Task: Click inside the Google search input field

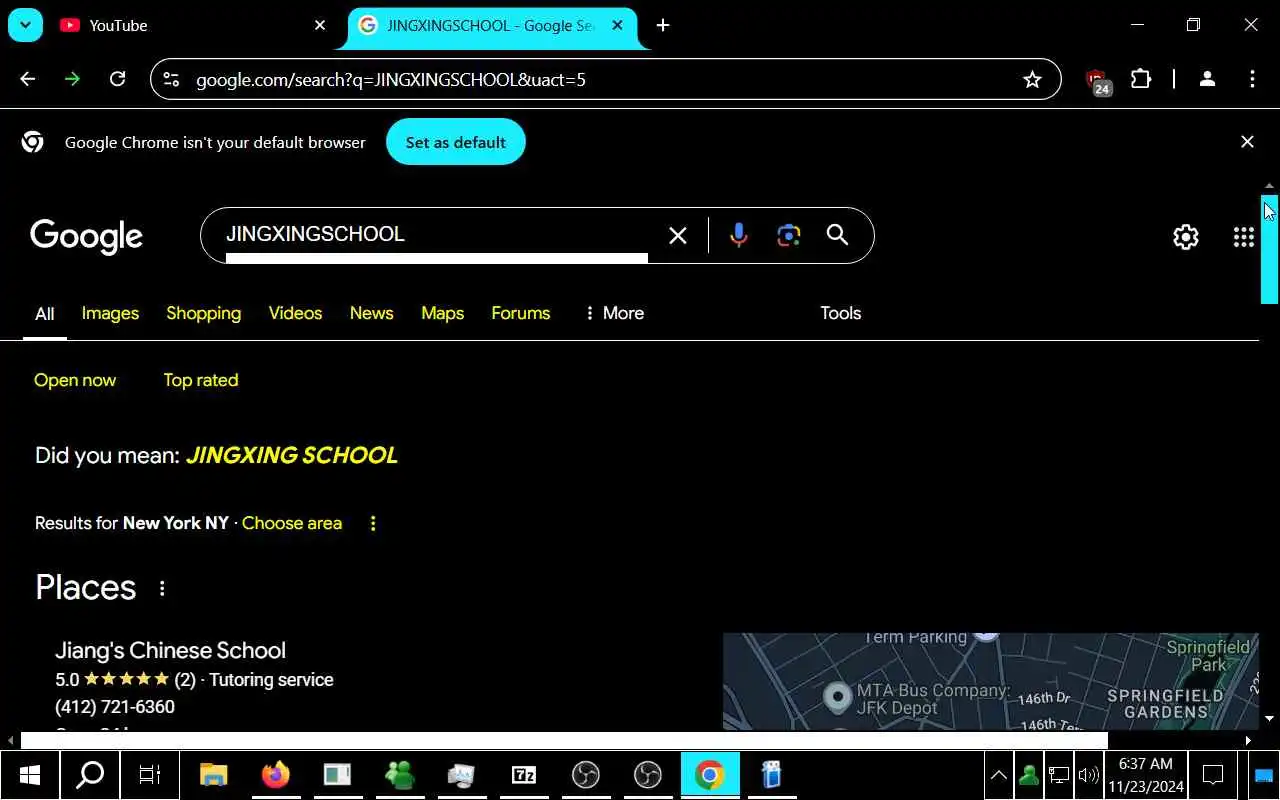Action: click(436, 234)
